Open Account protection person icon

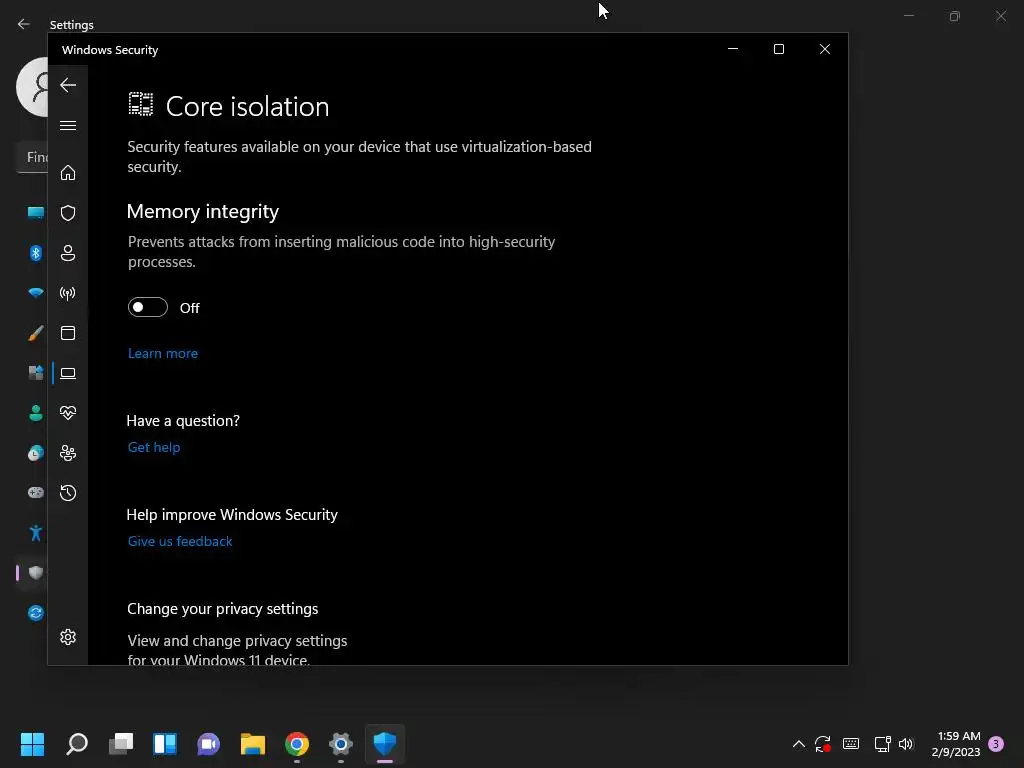coord(68,253)
